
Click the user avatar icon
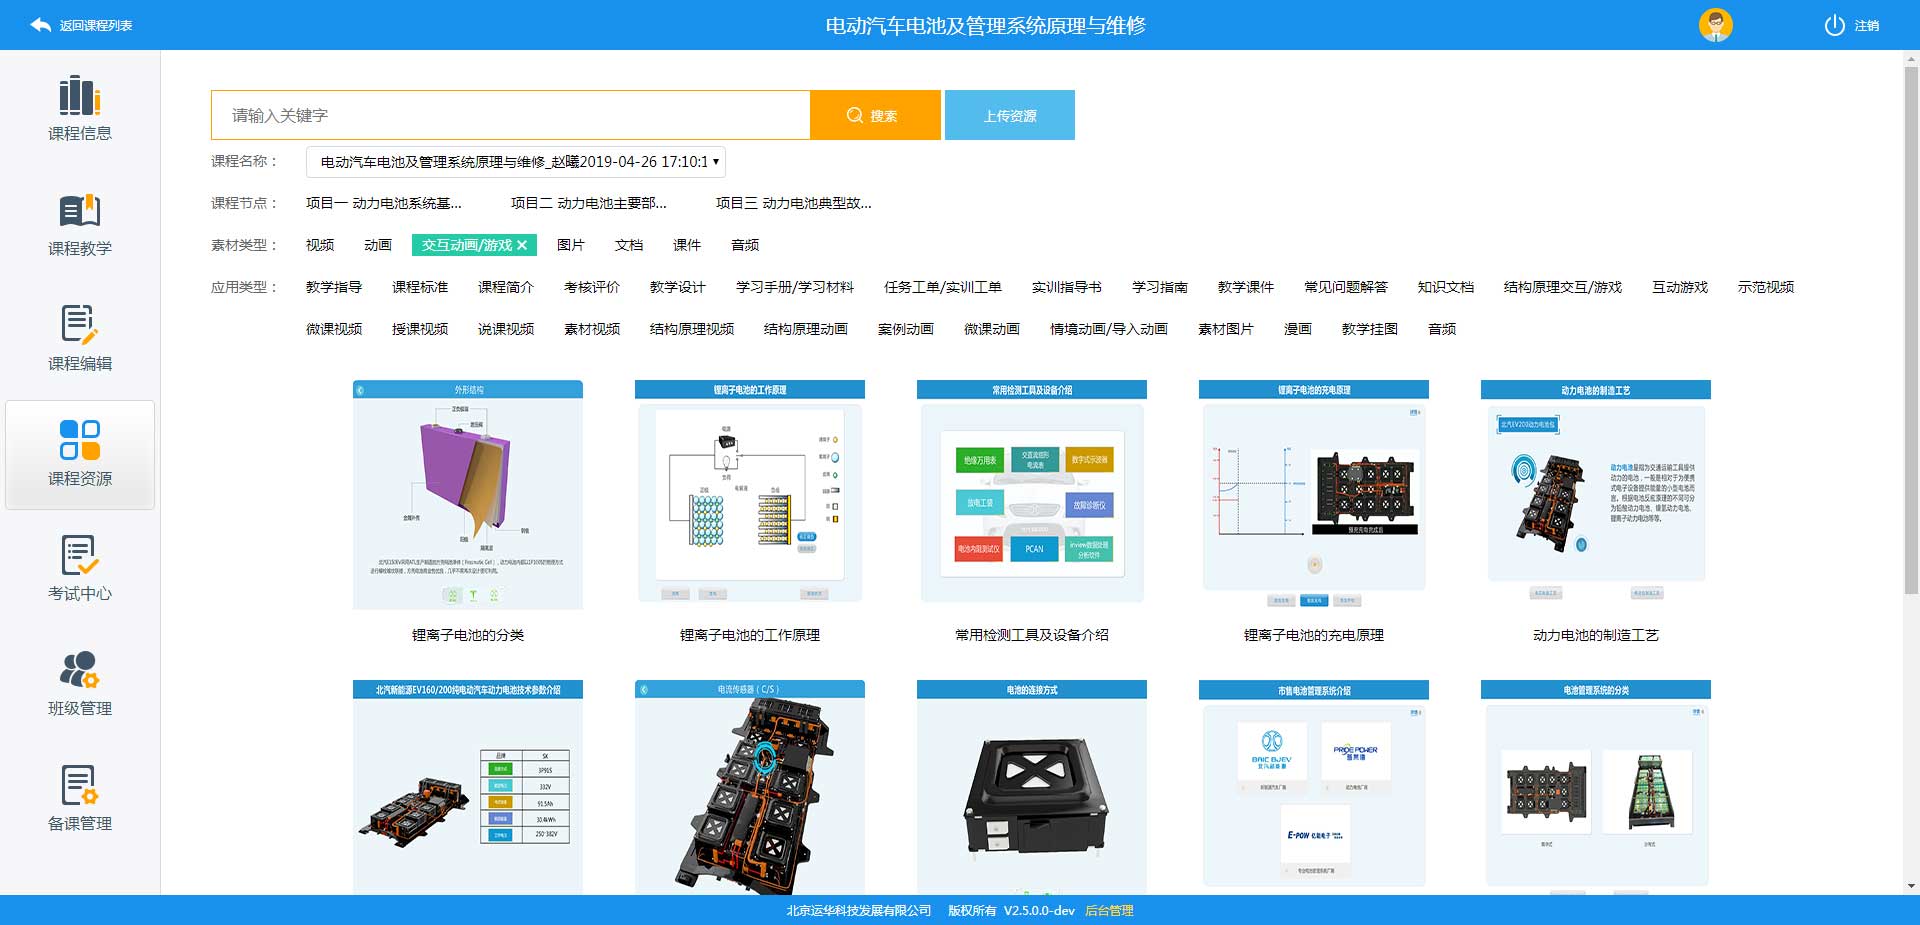[x=1715, y=25]
